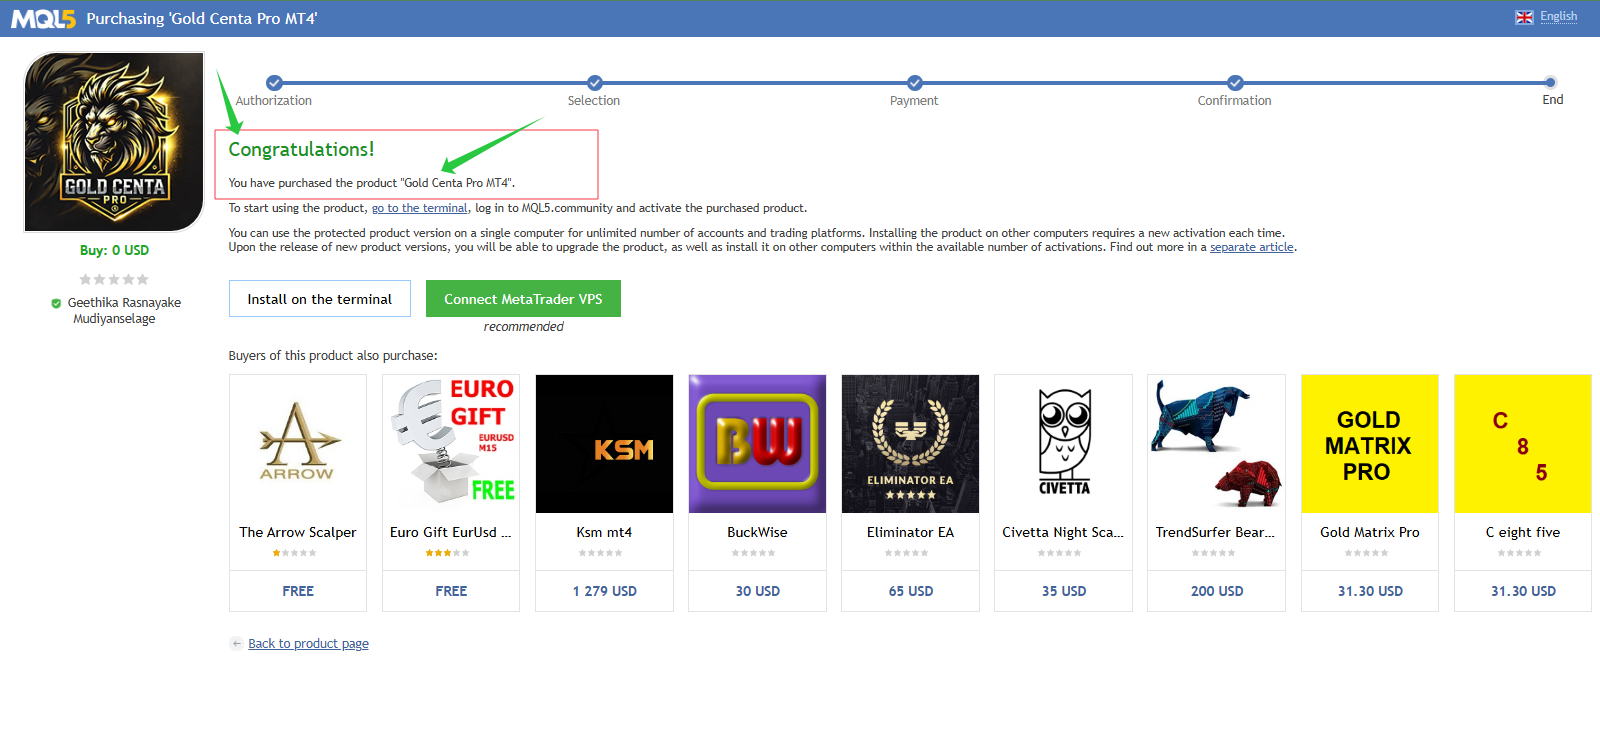Open the Ksm mt4 product icon
1600x747 pixels.
pyautogui.click(x=604, y=444)
